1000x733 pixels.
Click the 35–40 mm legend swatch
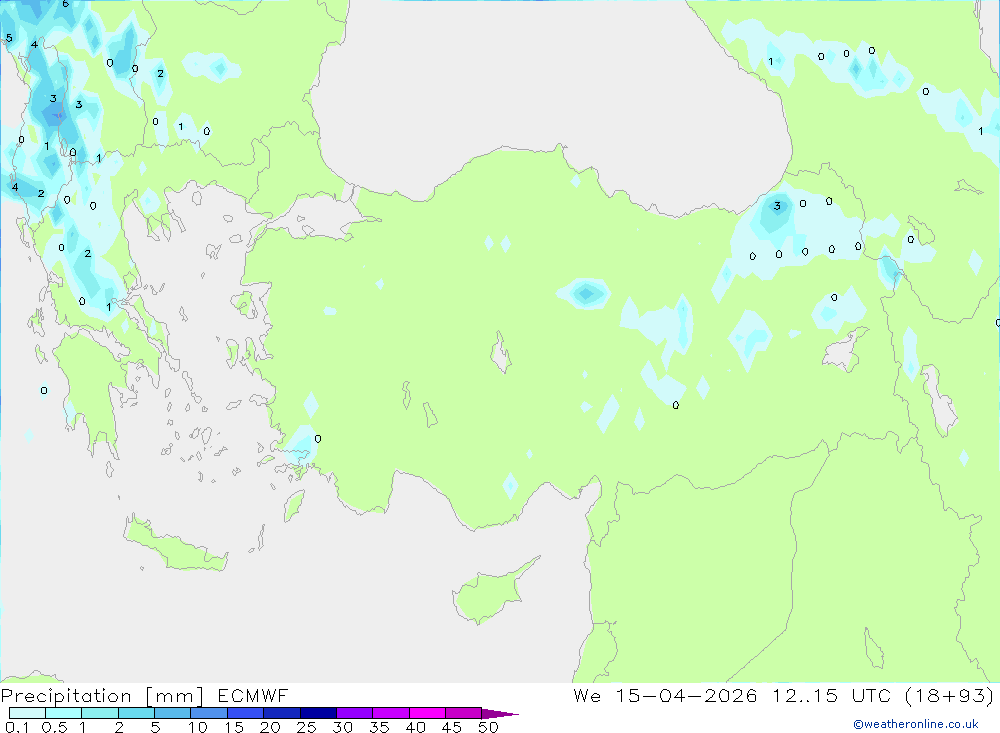[x=390, y=713]
